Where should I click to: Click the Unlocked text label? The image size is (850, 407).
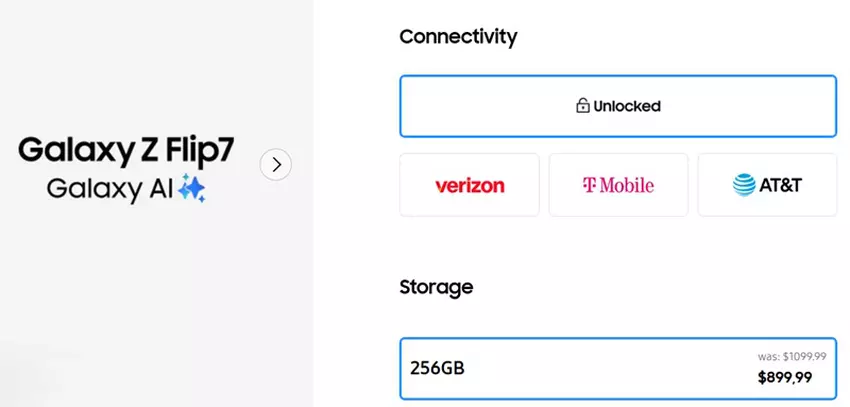pos(626,106)
